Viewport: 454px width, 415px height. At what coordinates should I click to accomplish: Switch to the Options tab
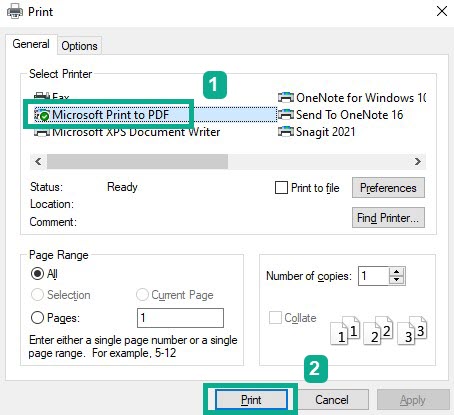(79, 46)
